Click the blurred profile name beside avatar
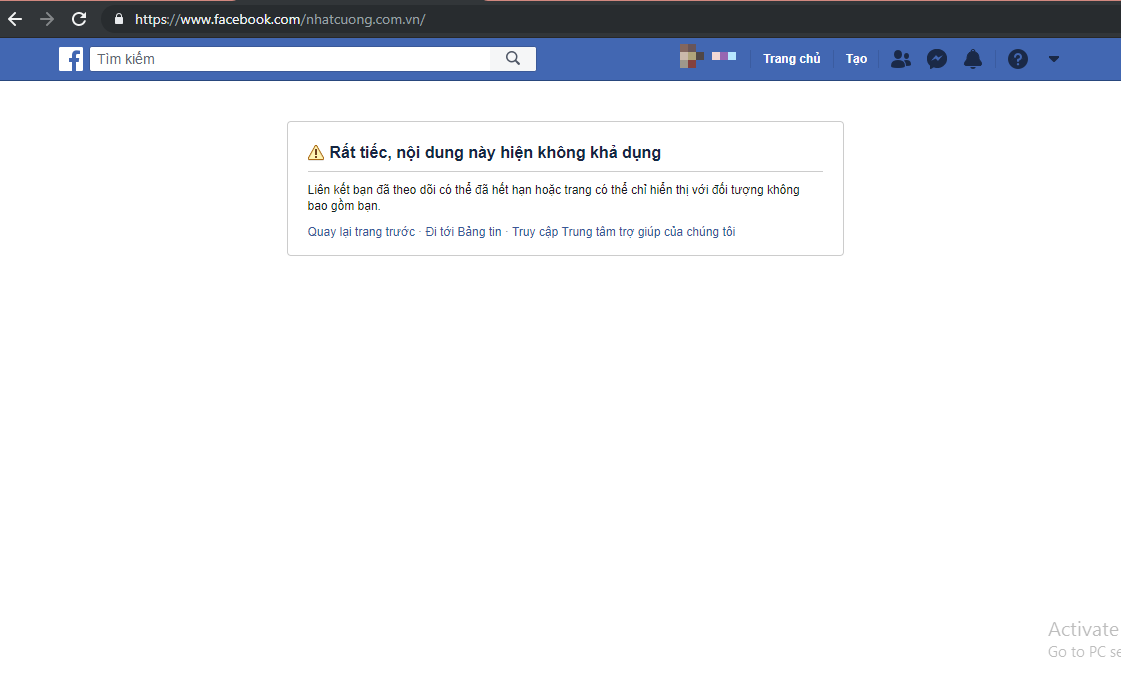 click(x=724, y=56)
